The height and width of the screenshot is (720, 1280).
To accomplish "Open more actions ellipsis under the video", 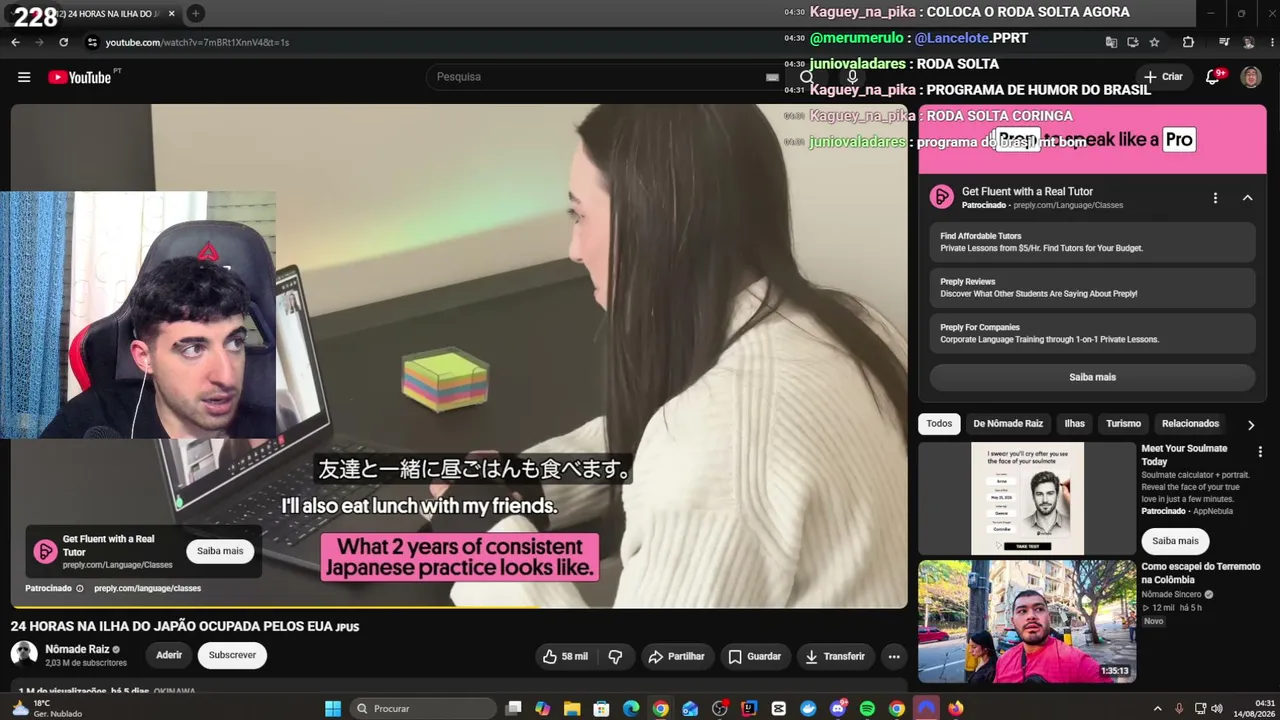I will [x=894, y=657].
